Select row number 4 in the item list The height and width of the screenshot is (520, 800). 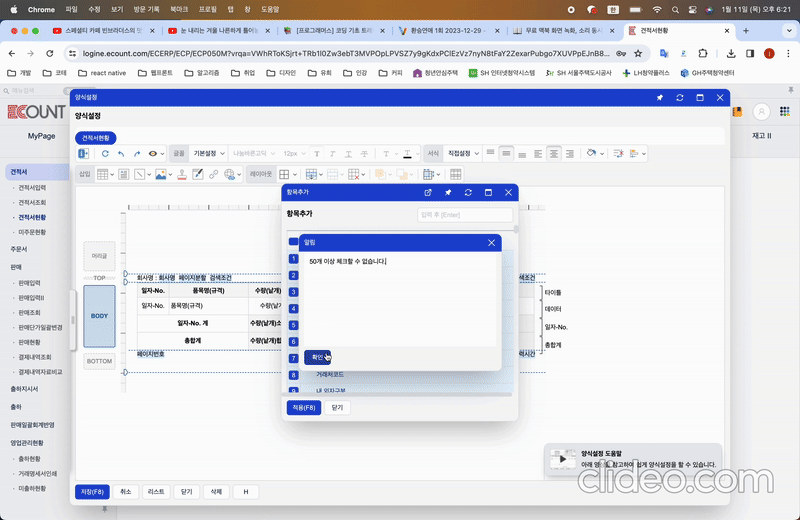(293, 309)
